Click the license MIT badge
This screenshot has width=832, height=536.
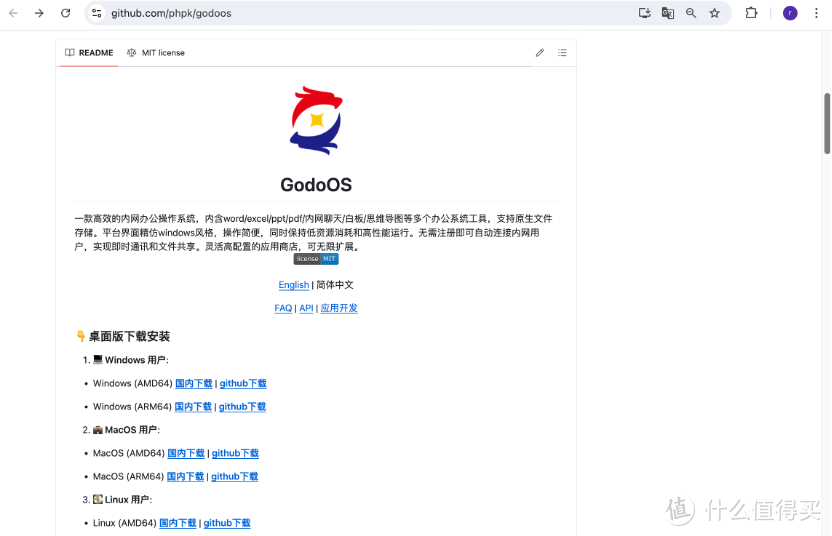(x=316, y=259)
